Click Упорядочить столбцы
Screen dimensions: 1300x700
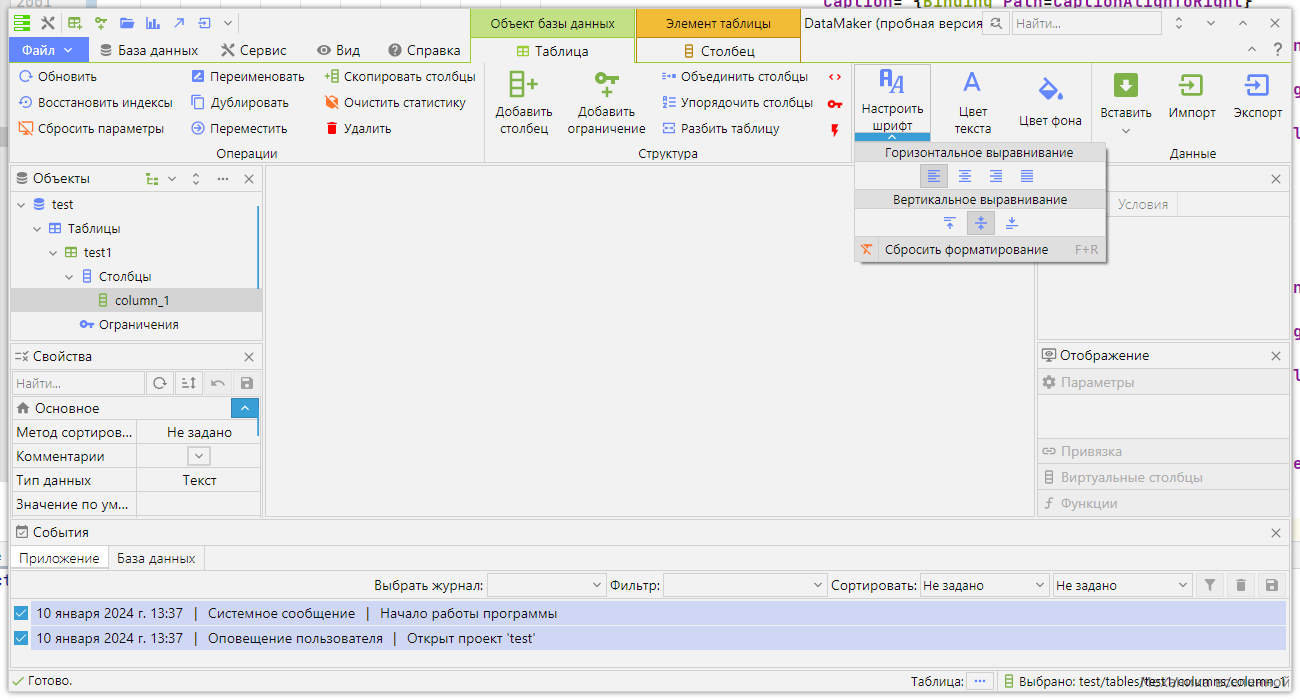(x=737, y=102)
